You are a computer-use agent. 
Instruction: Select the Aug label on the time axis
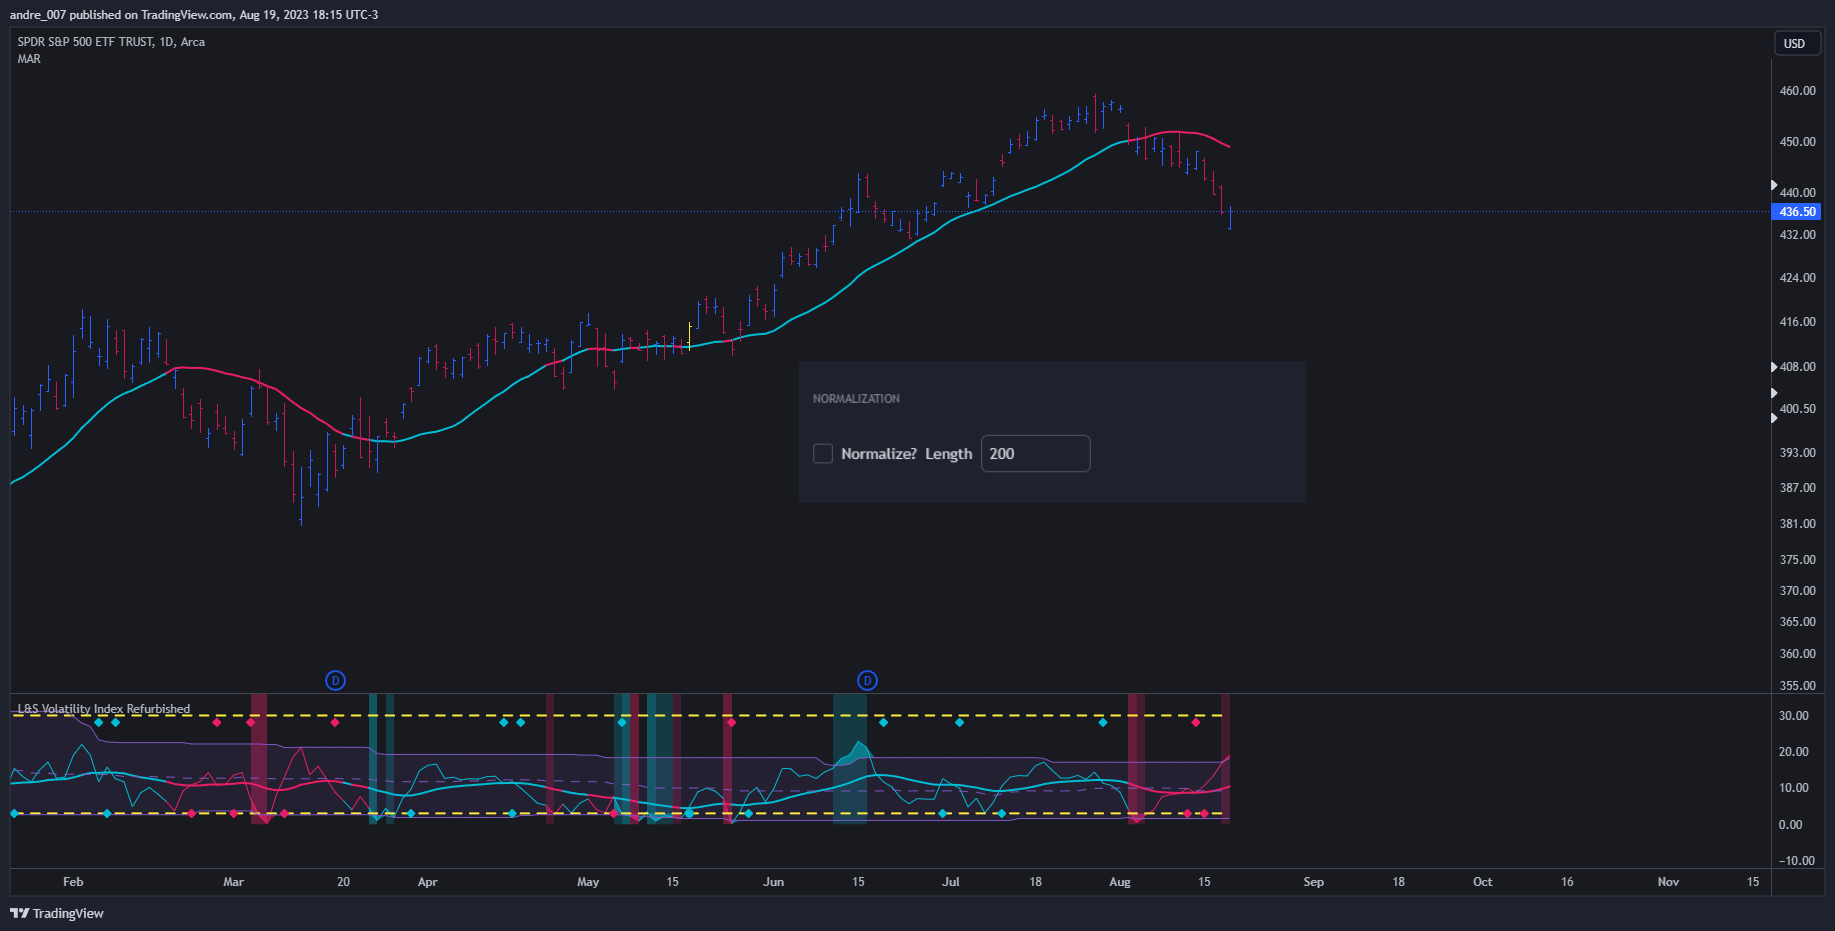point(1120,882)
